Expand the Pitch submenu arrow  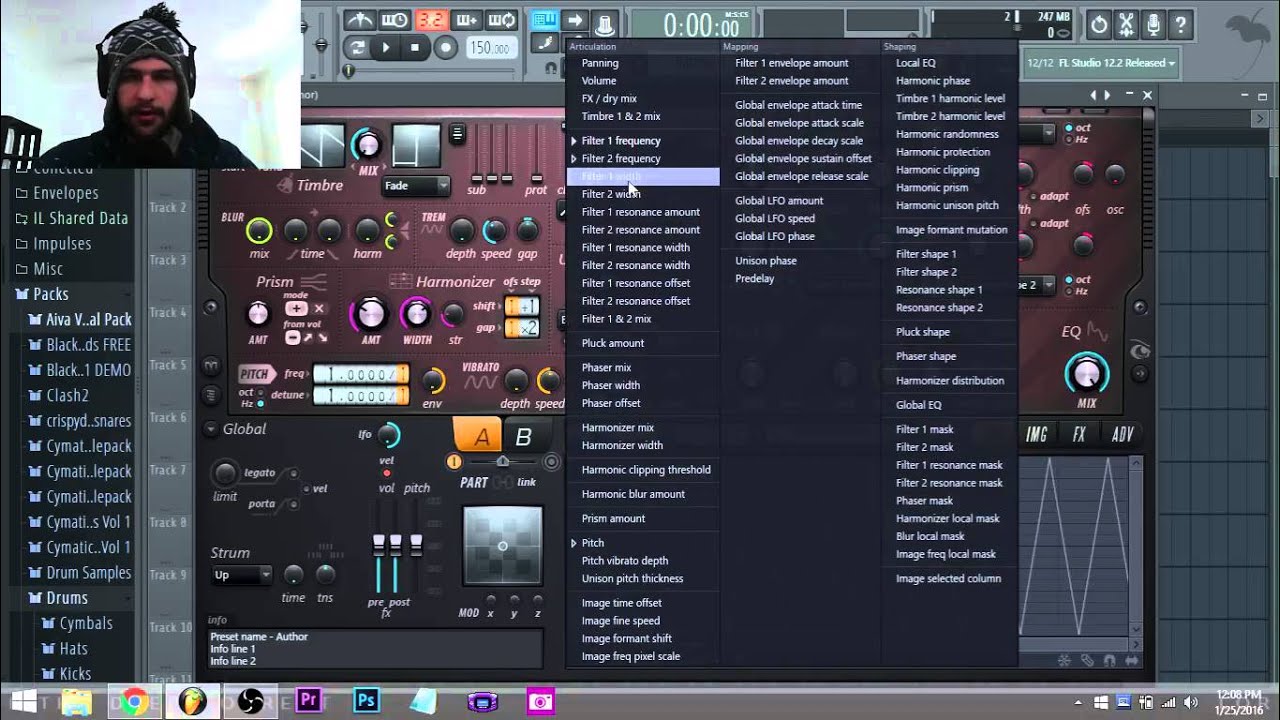574,543
